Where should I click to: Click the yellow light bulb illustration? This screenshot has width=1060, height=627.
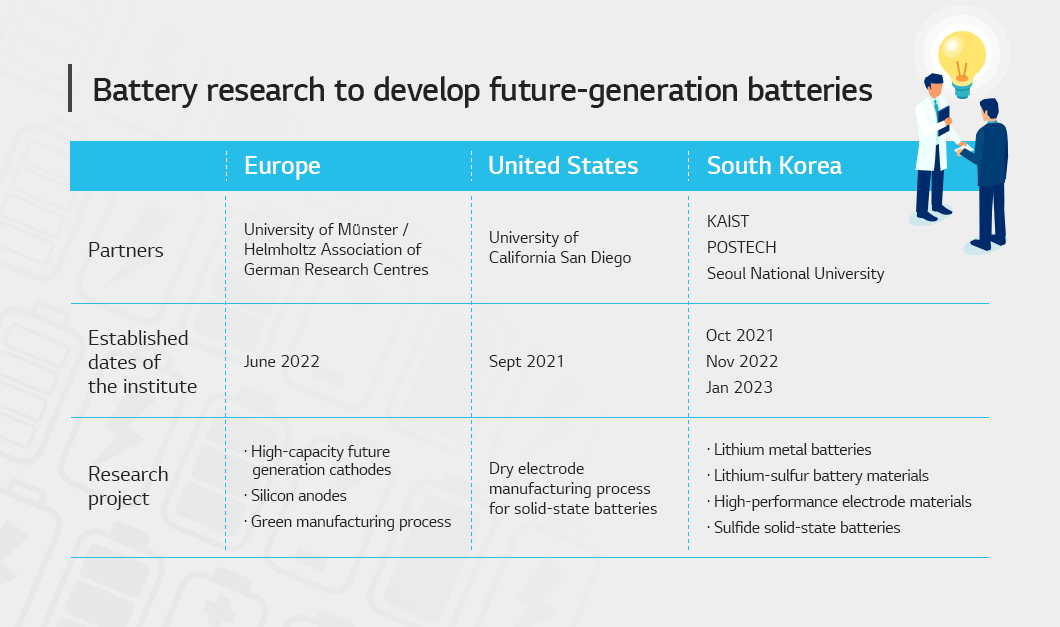click(962, 62)
